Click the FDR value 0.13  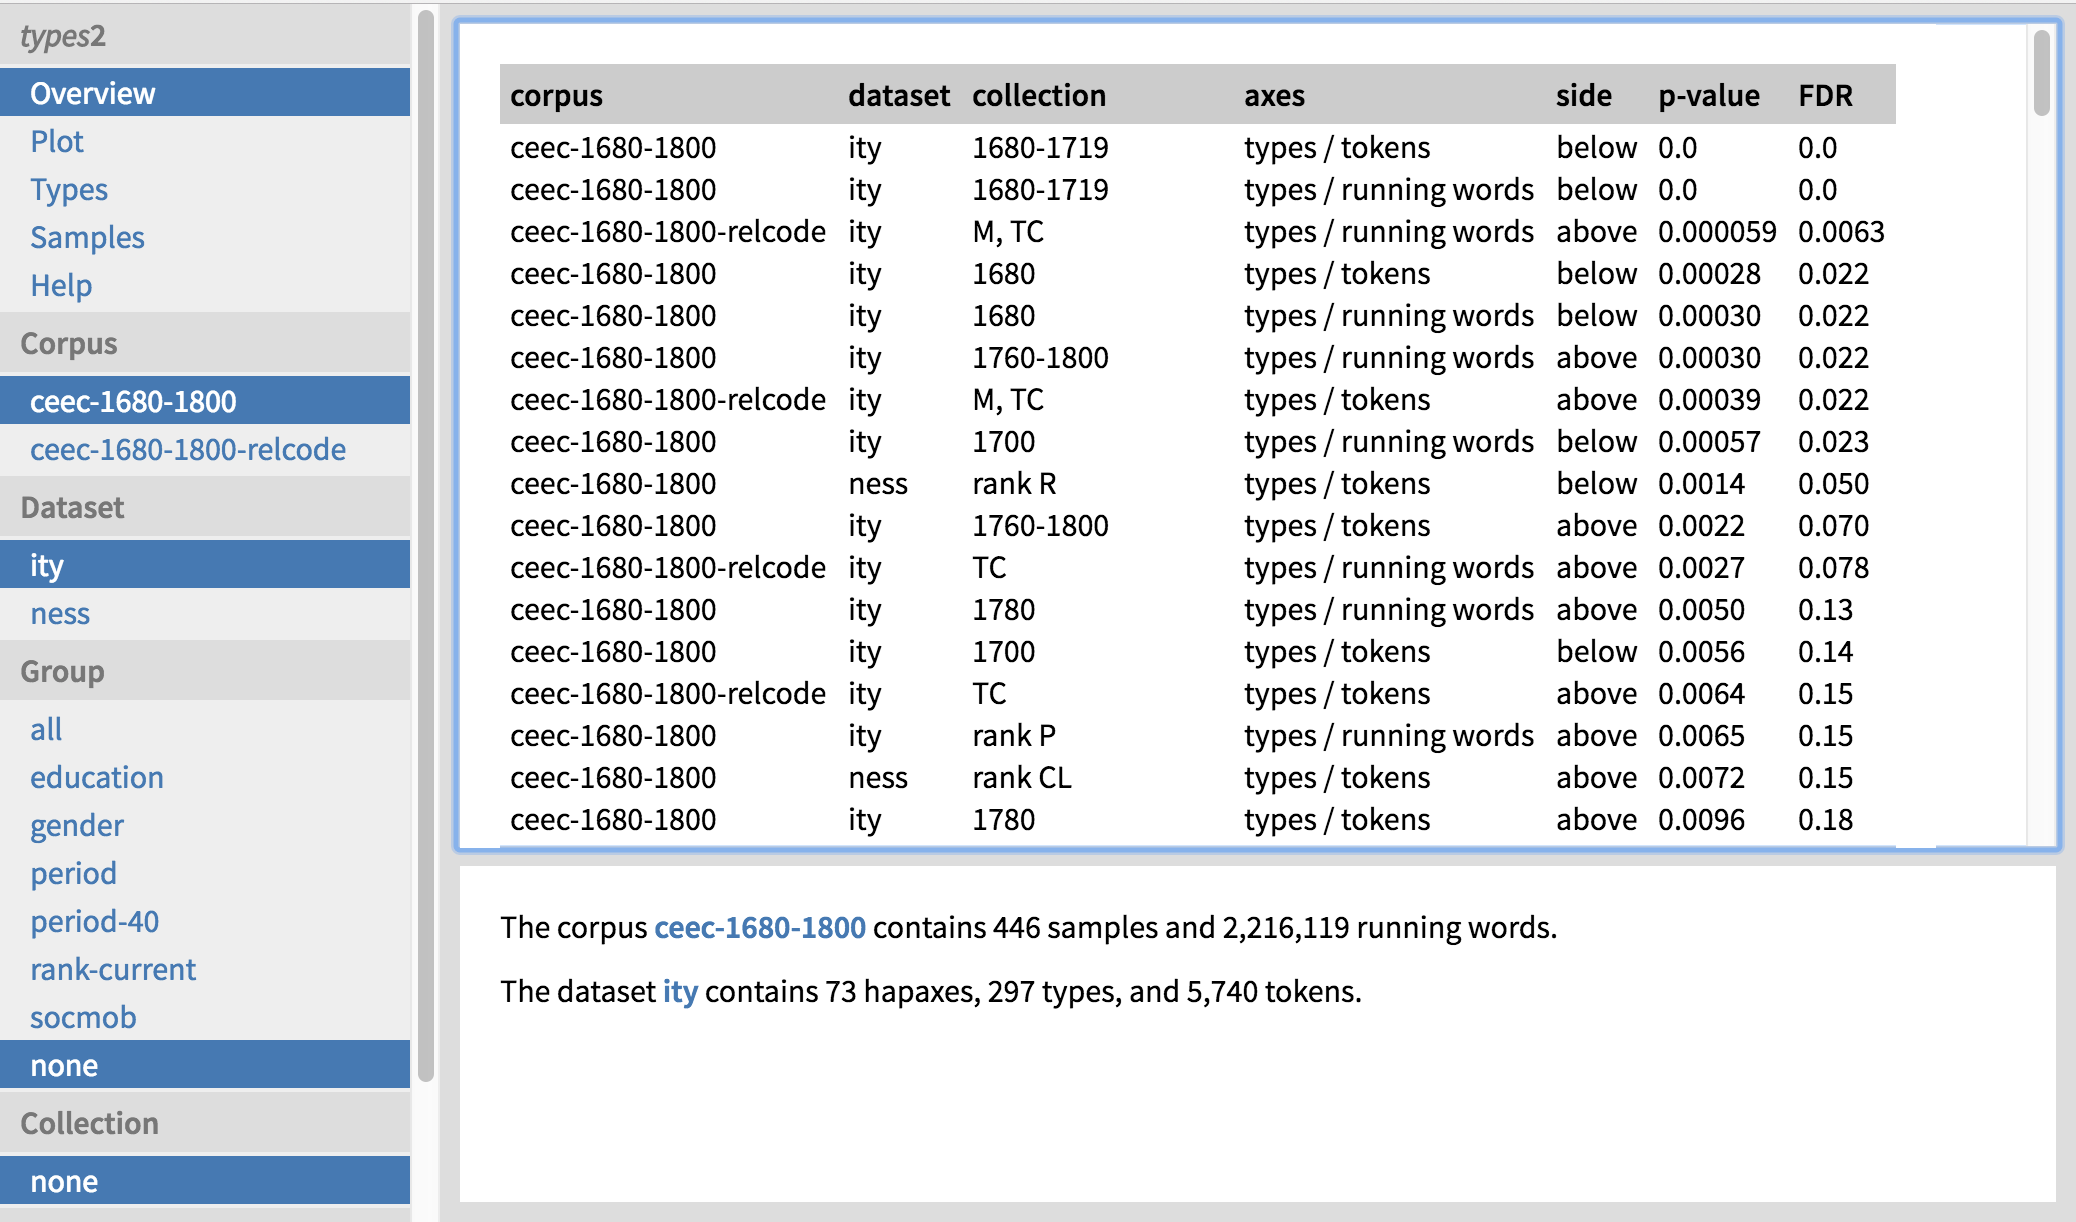[1825, 609]
